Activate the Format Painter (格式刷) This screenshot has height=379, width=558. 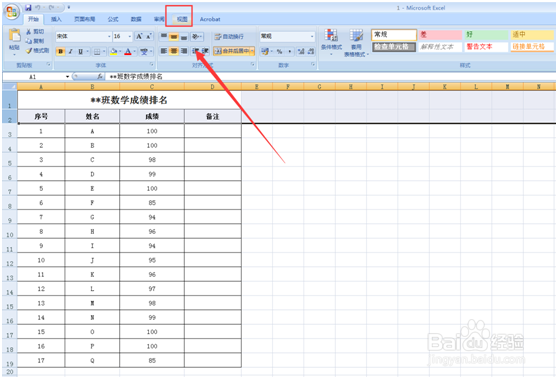[37, 51]
